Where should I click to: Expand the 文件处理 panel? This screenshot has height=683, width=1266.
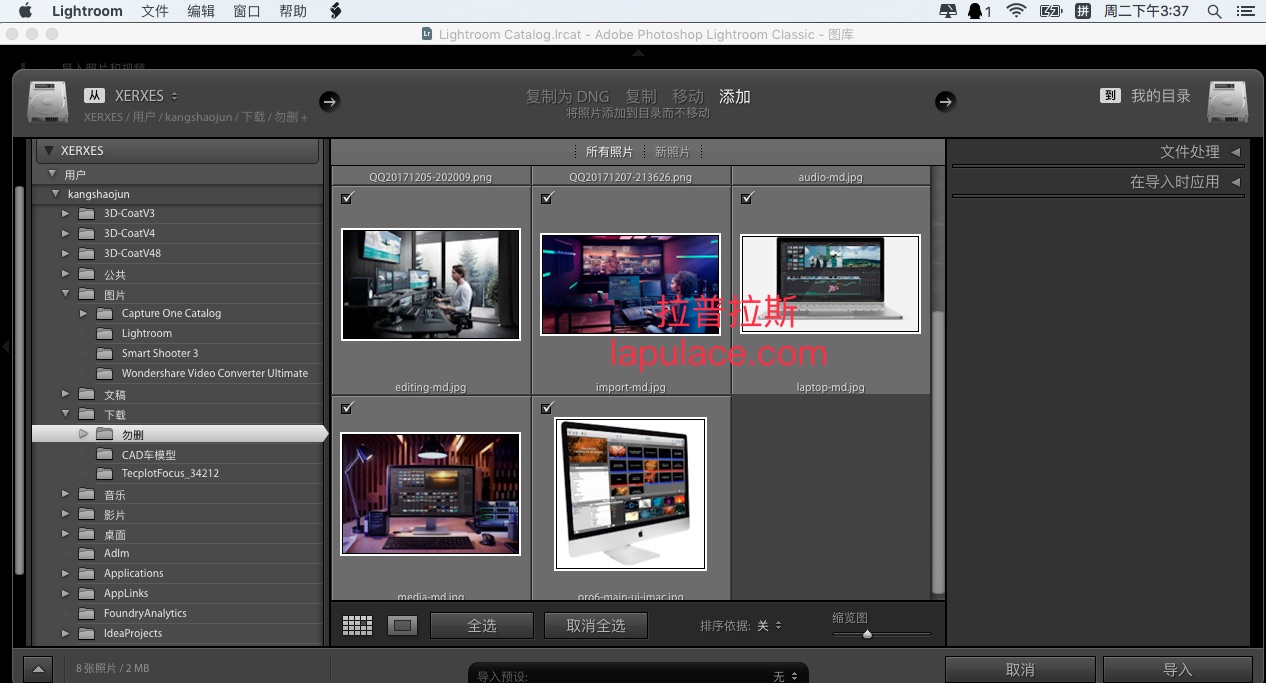(x=1201, y=152)
